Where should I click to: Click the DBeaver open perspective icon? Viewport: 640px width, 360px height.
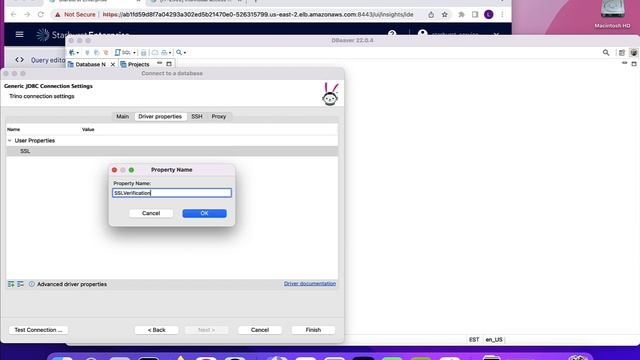[x=622, y=53]
